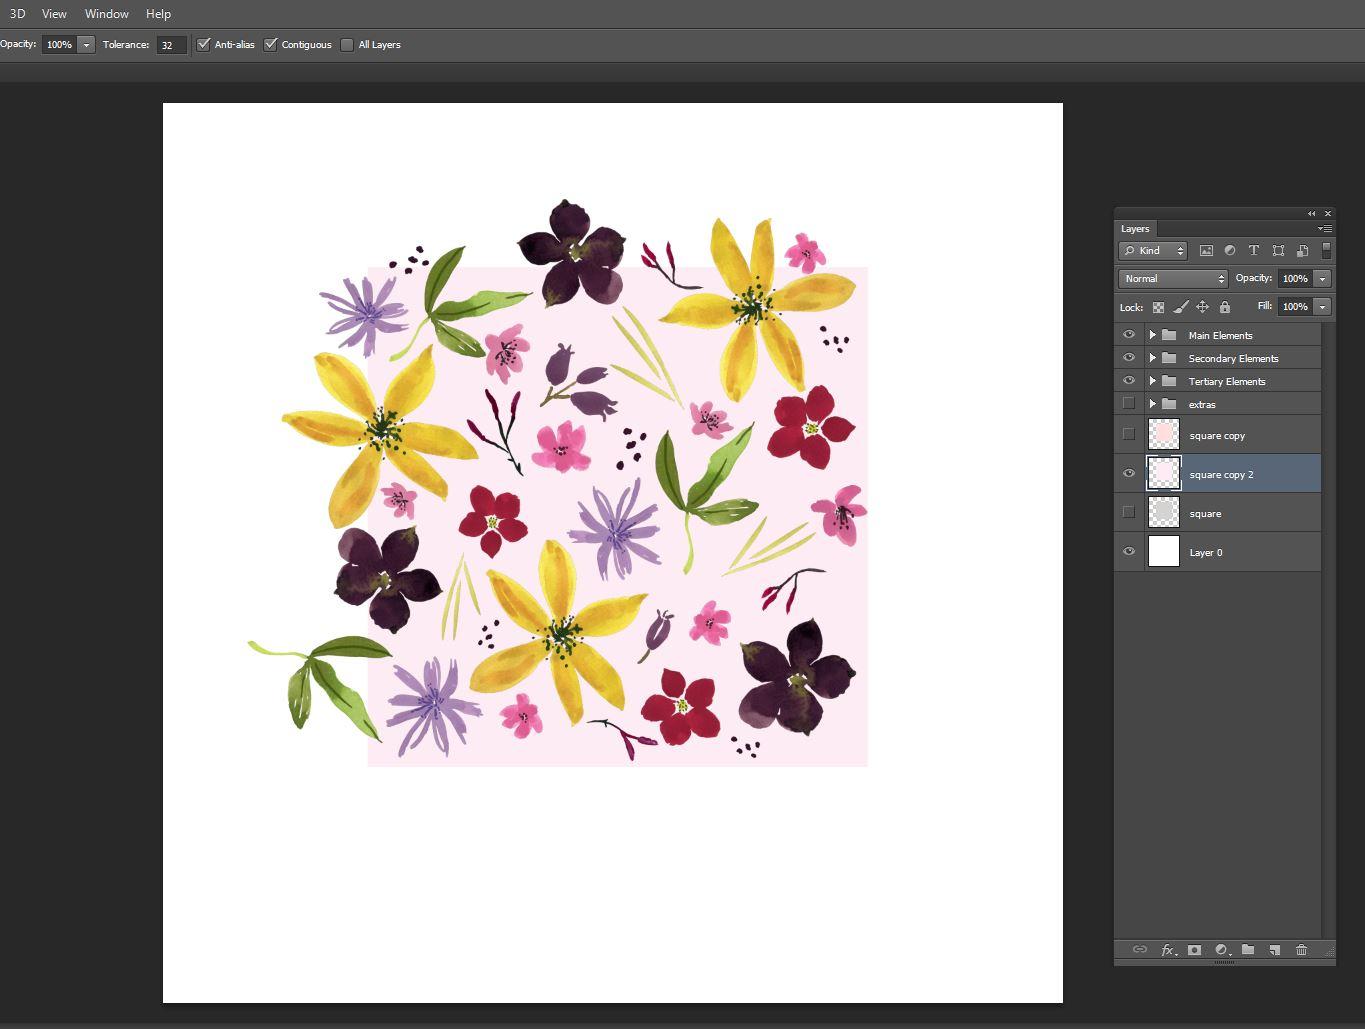1365x1029 pixels.
Task: Hide Layer 0 visibility
Action: 1129,551
